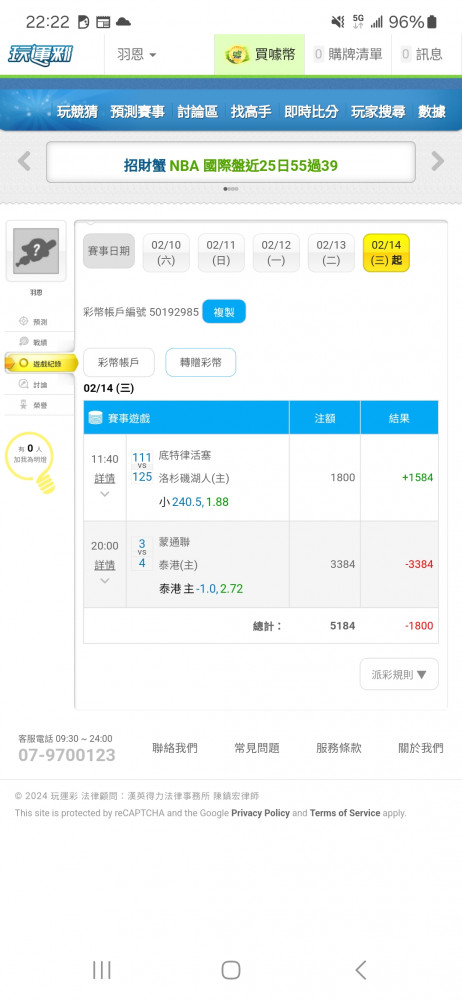Click the 買噱幣 button
The height and width of the screenshot is (1000, 462).
click(x=260, y=55)
